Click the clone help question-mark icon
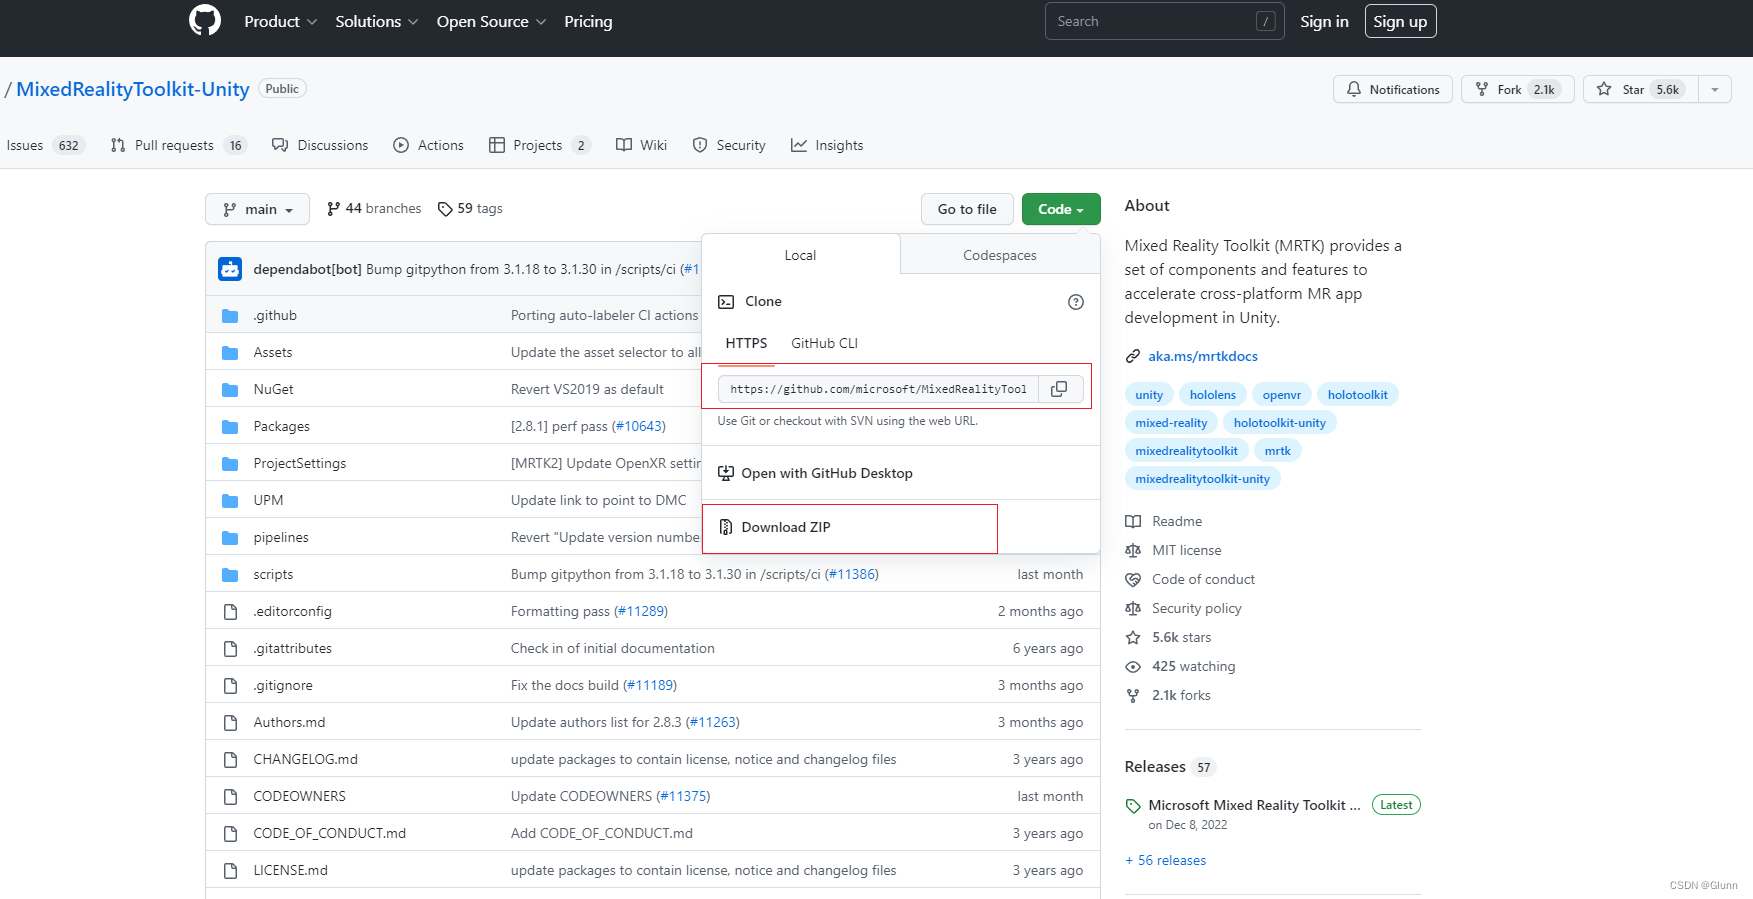This screenshot has height=899, width=1753. (1076, 302)
